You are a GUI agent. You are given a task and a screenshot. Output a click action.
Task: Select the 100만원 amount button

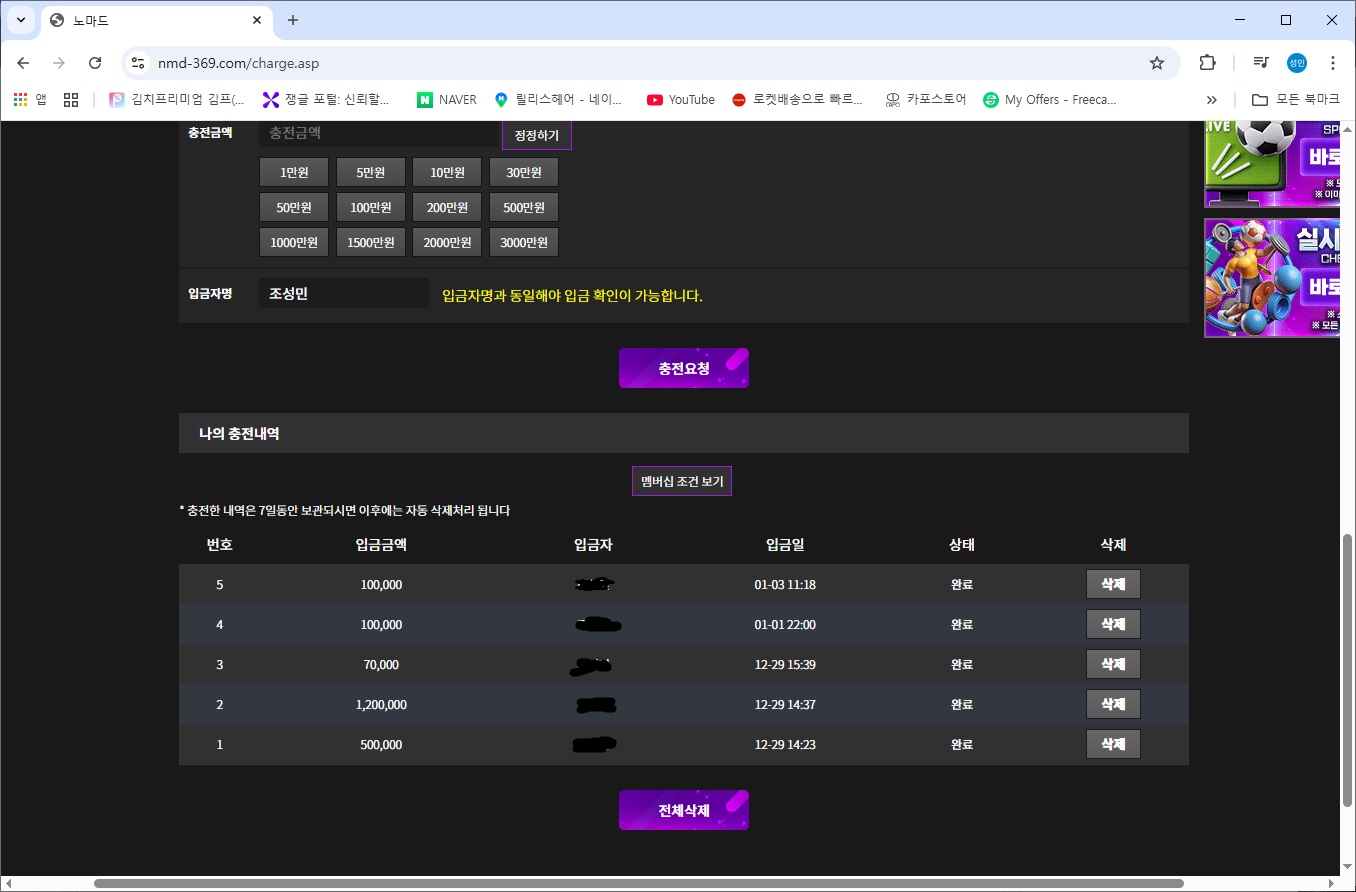pos(371,207)
